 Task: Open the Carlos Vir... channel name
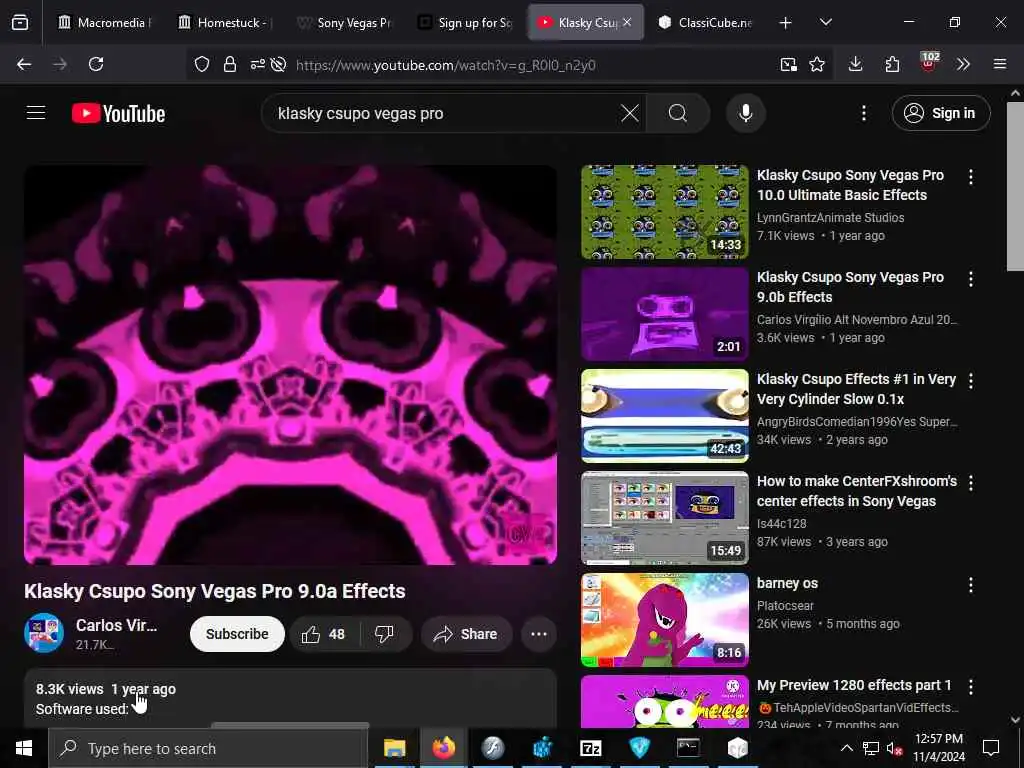point(116,625)
